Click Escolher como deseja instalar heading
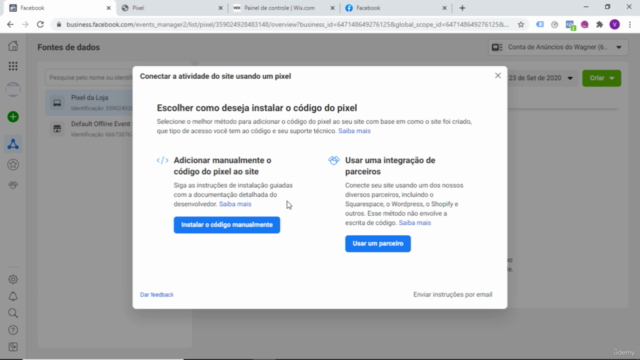 (x=257, y=108)
